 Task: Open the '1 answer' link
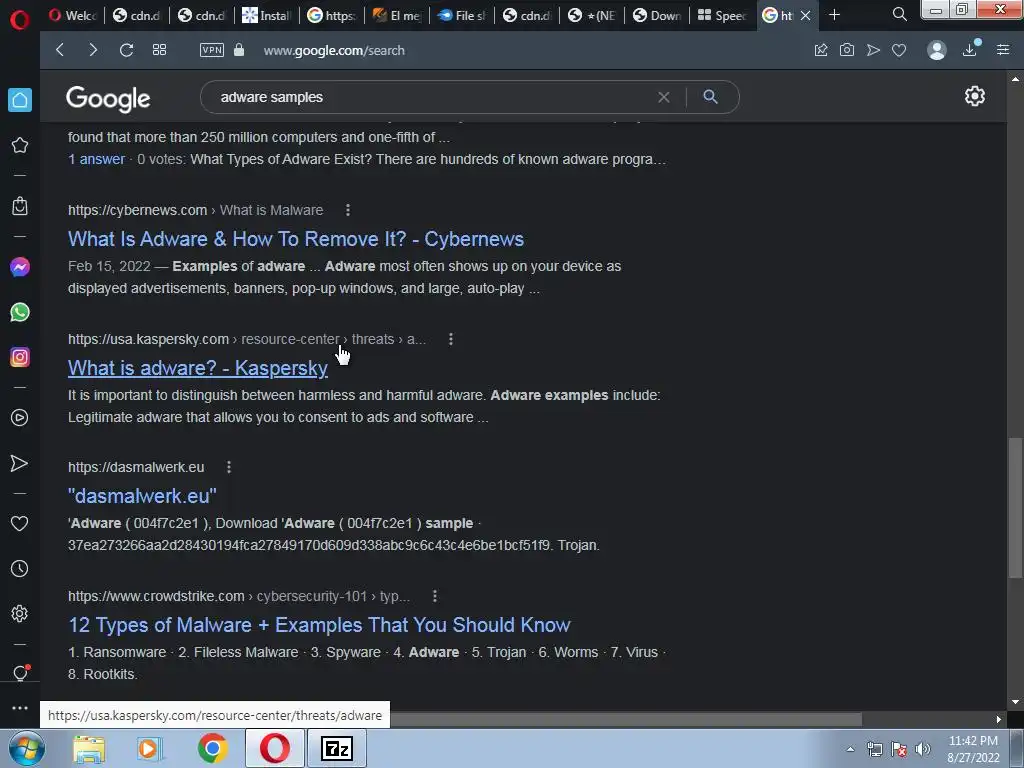click(x=97, y=159)
